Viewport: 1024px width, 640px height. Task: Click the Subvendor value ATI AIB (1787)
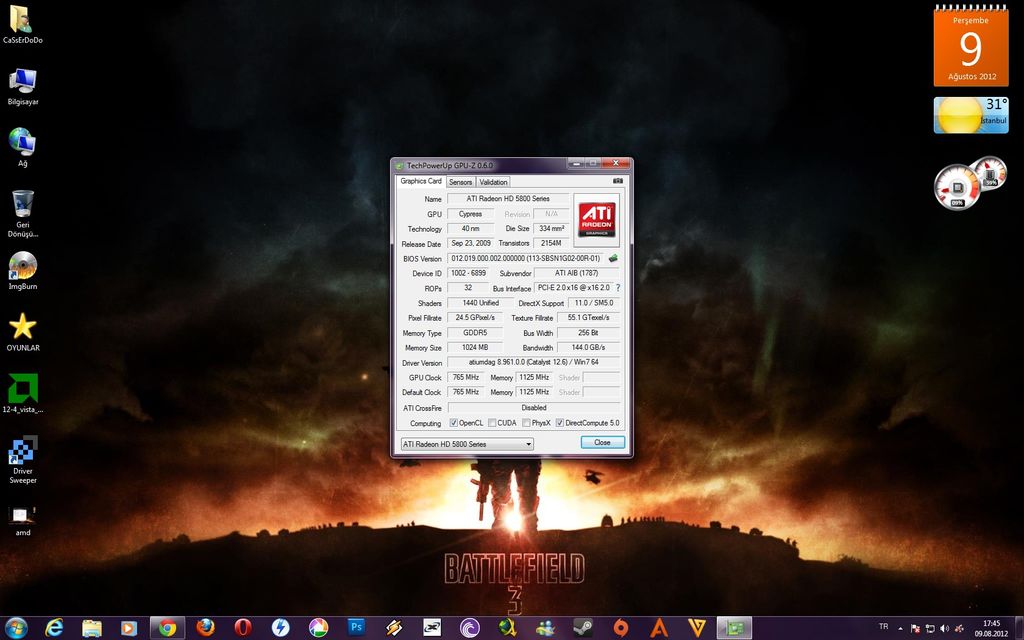[x=577, y=273]
